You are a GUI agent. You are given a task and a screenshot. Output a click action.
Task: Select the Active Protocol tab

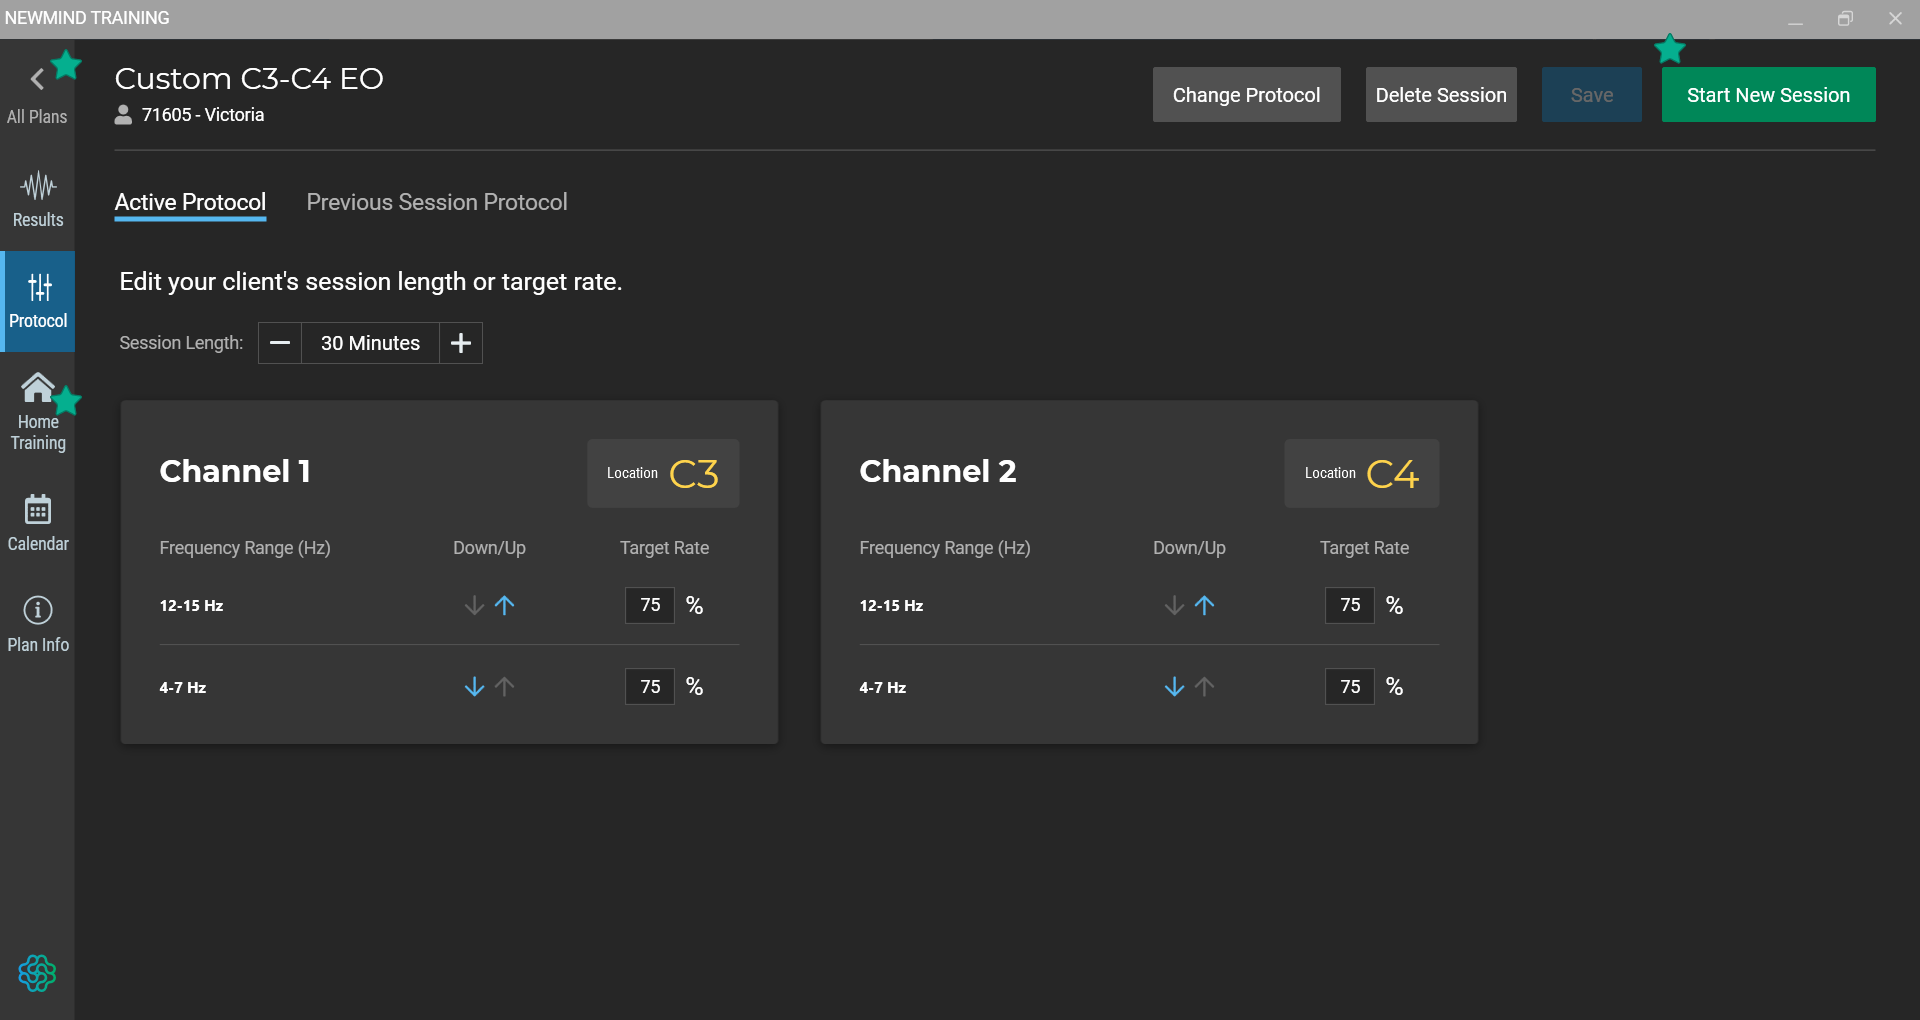point(190,202)
